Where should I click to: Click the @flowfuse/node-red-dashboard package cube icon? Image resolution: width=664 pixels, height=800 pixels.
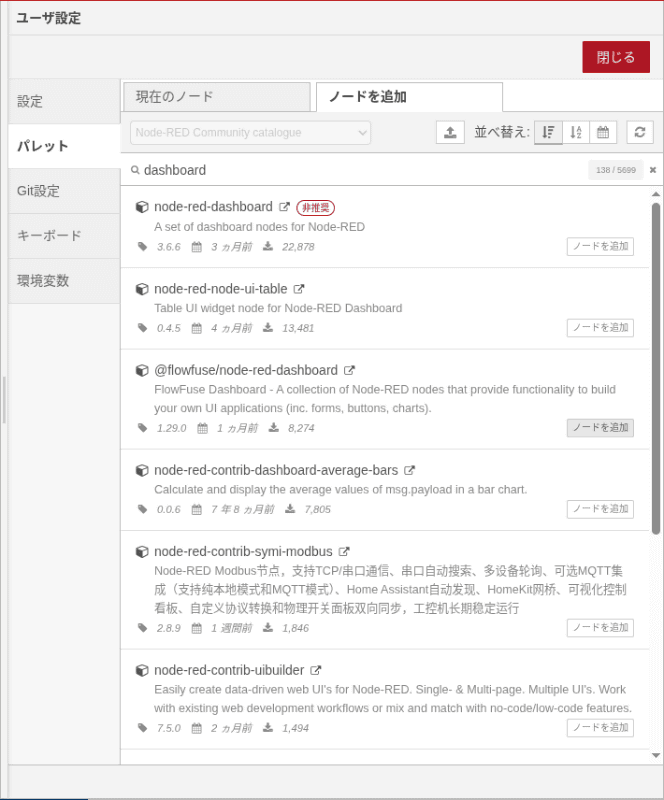142,370
